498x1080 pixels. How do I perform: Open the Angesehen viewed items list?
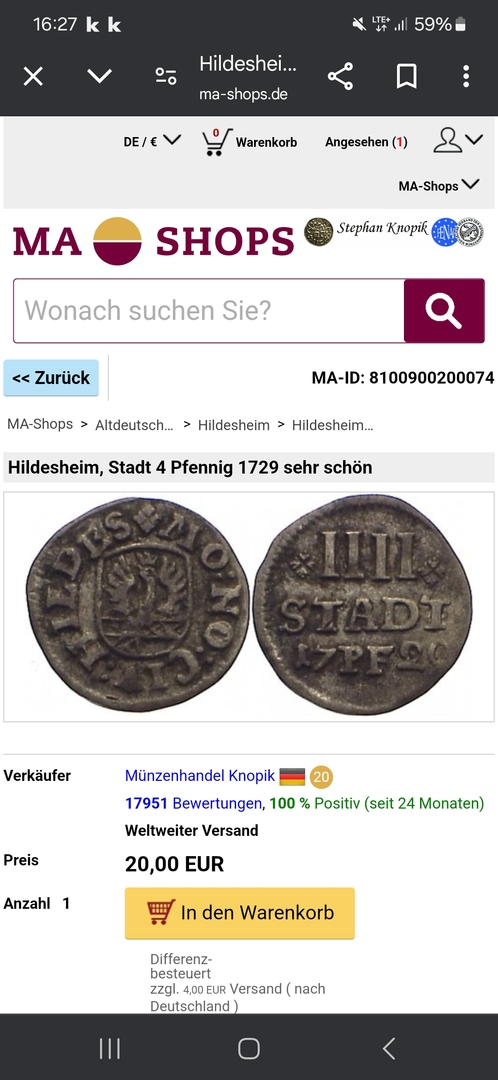[366, 142]
